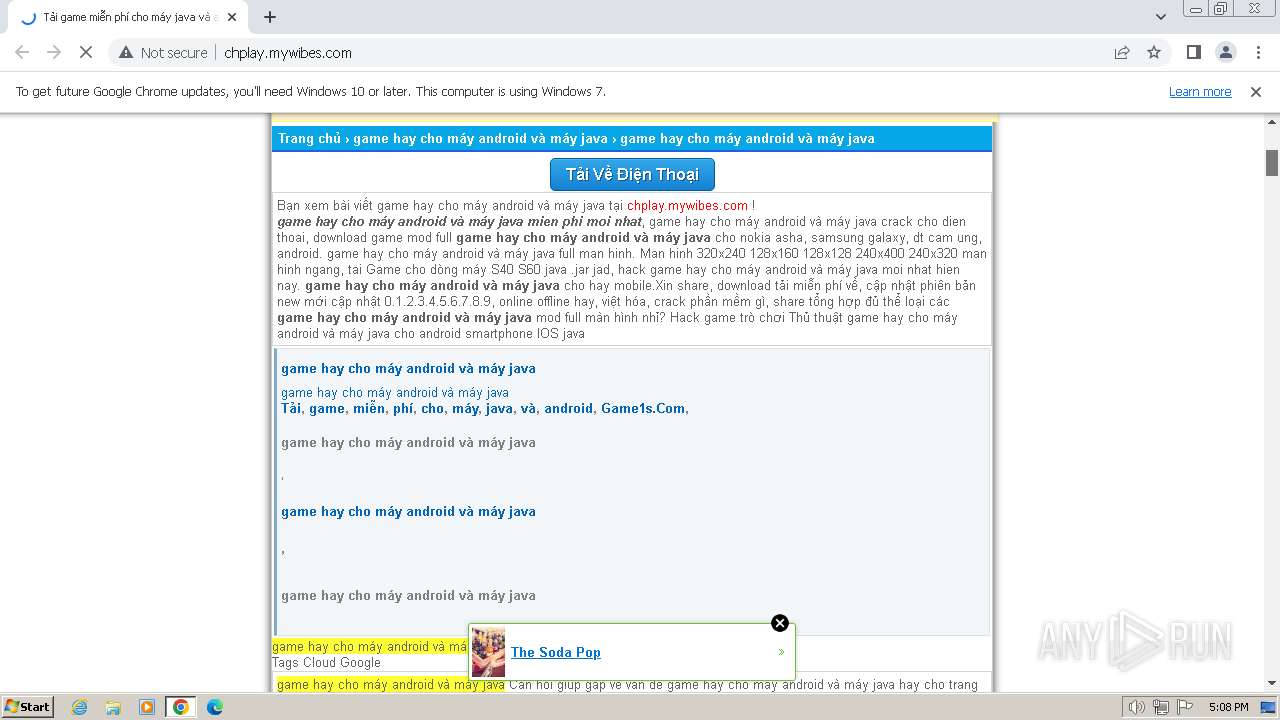Select Tải tag keyword
The height and width of the screenshot is (720, 1280).
291,408
